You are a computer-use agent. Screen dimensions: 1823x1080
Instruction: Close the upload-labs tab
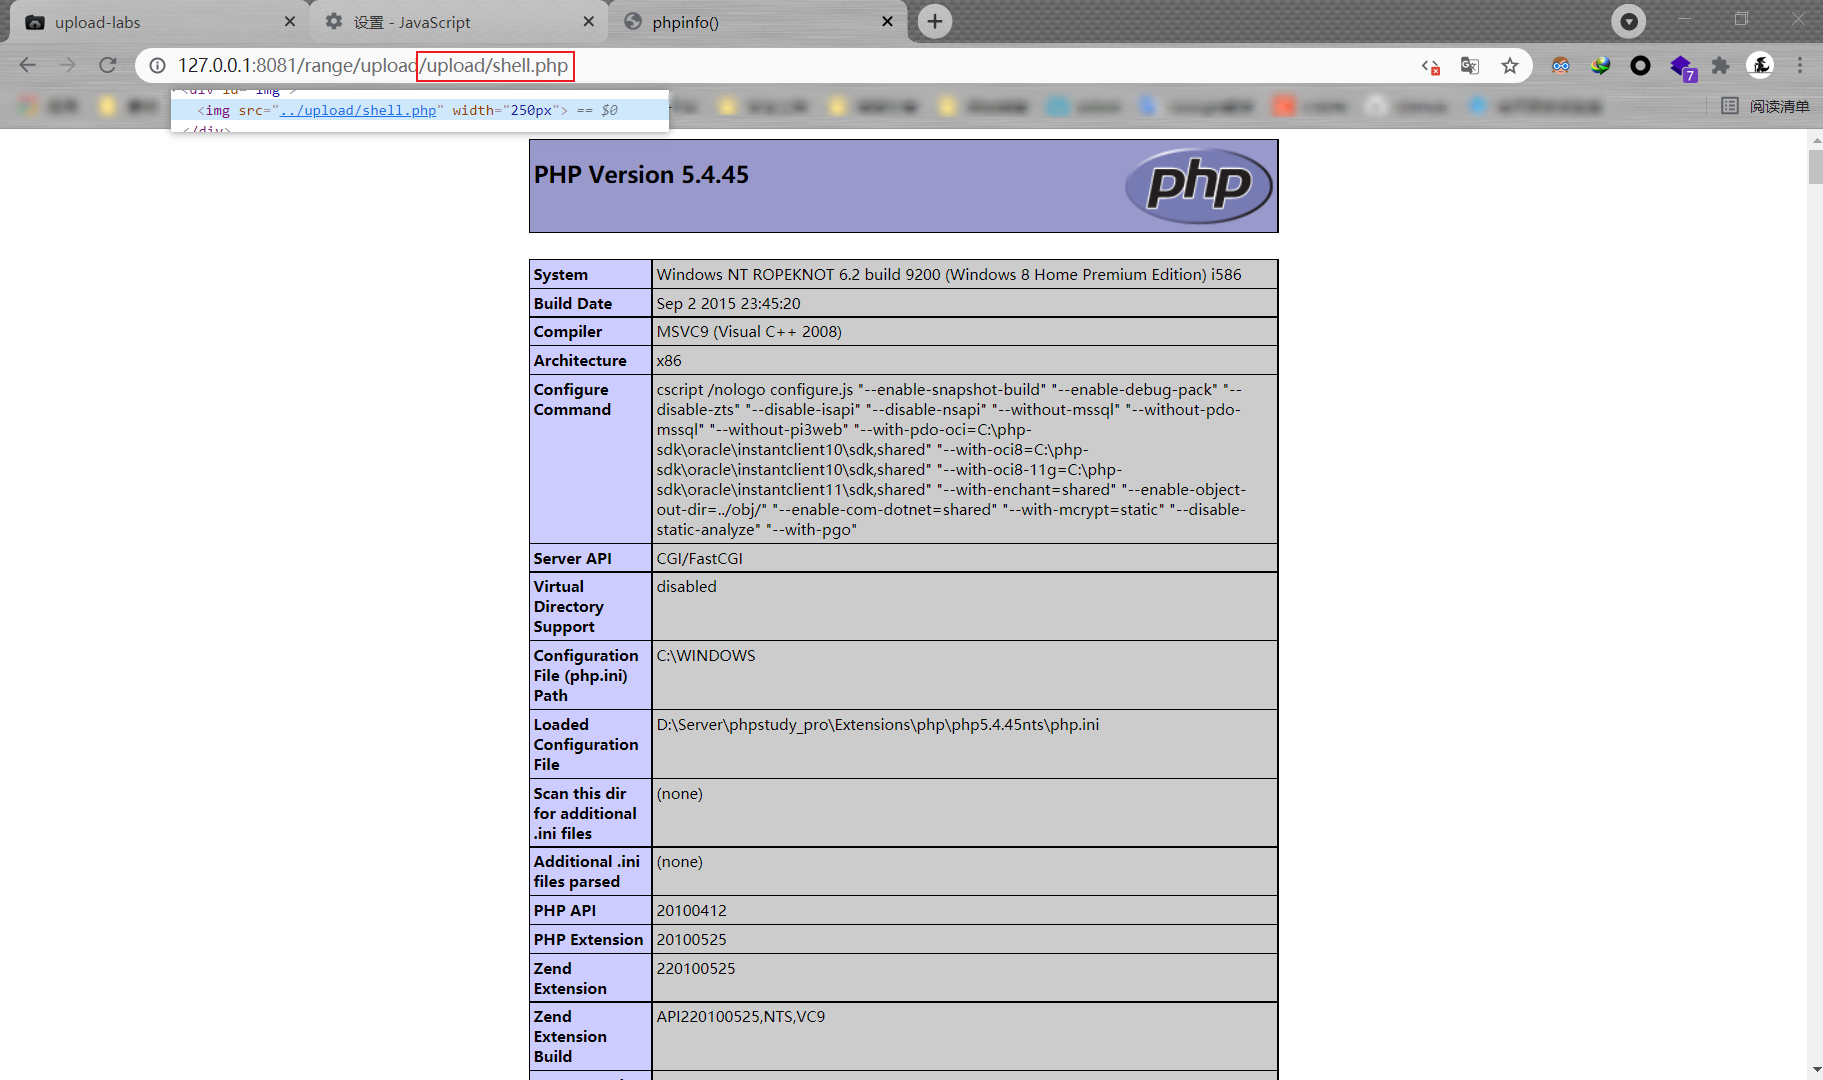pyautogui.click(x=290, y=21)
